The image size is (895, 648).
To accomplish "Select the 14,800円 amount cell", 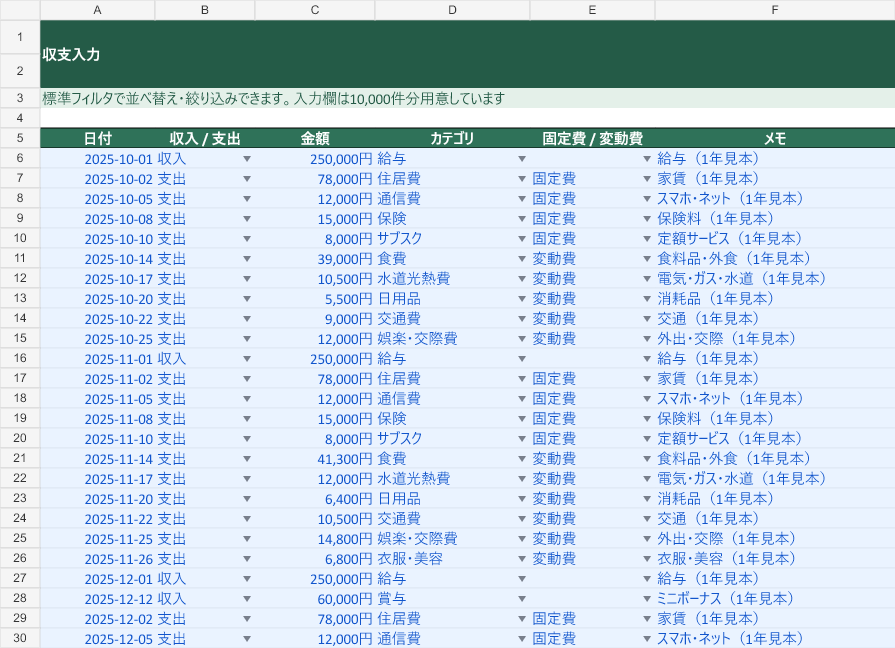I will pos(315,538).
